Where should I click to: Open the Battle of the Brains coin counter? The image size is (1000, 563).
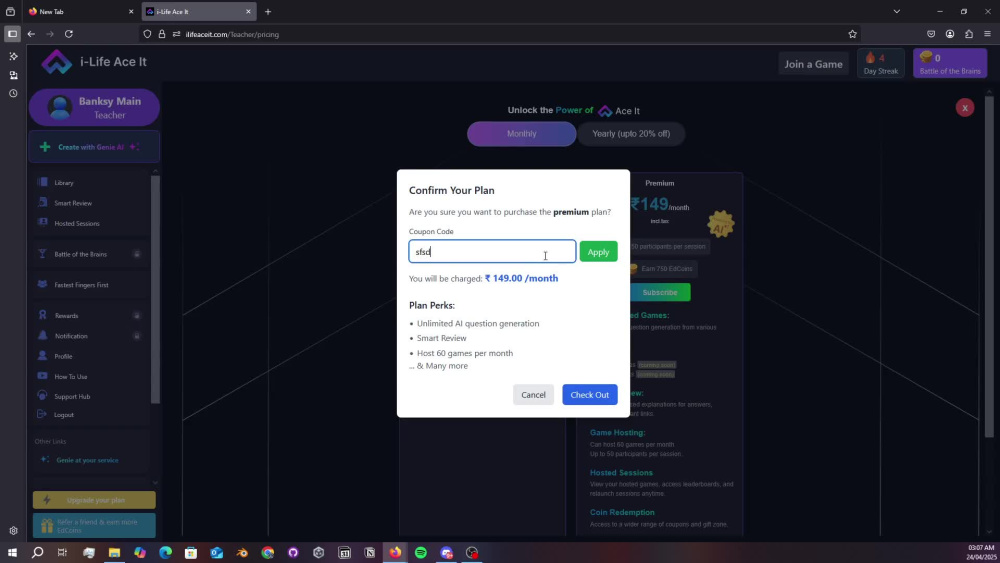click(950, 63)
